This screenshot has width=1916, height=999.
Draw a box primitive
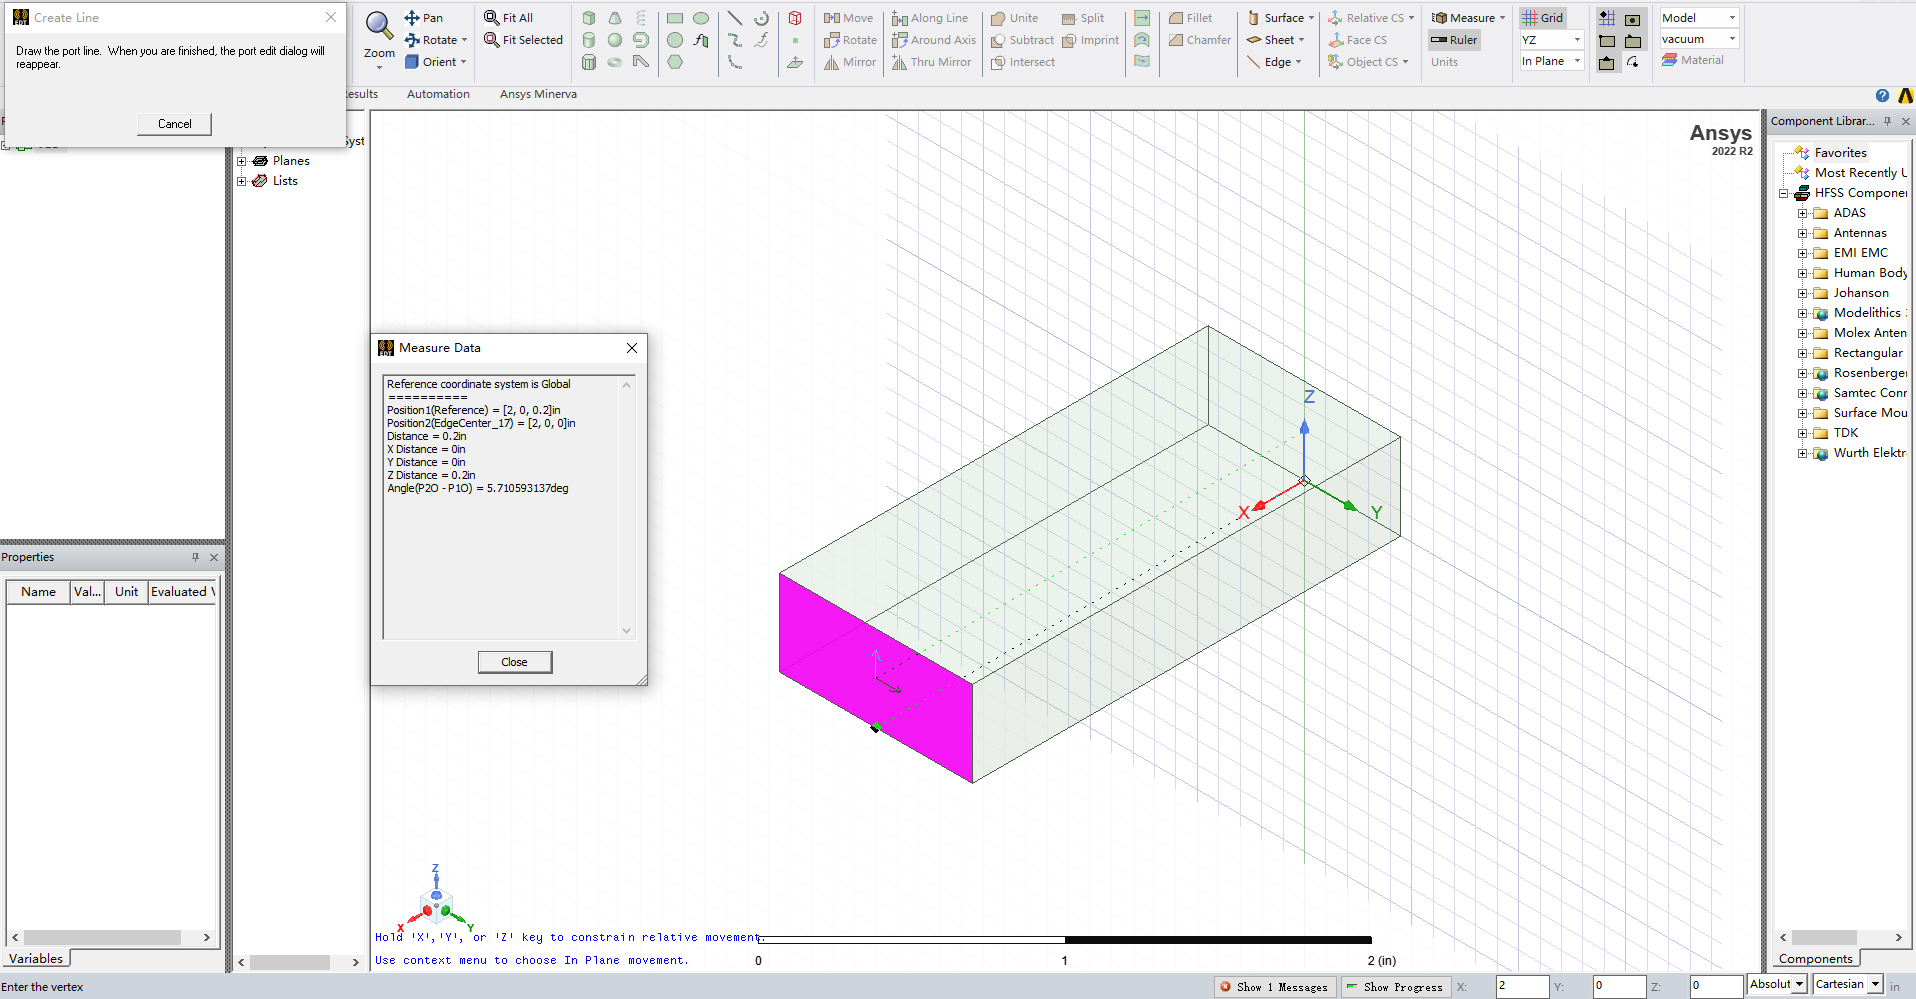(589, 18)
